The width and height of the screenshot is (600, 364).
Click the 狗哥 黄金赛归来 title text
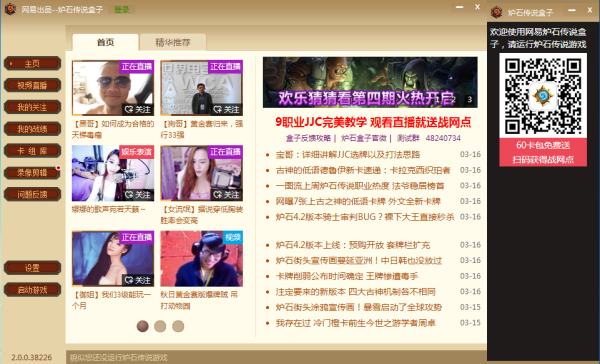click(201, 129)
